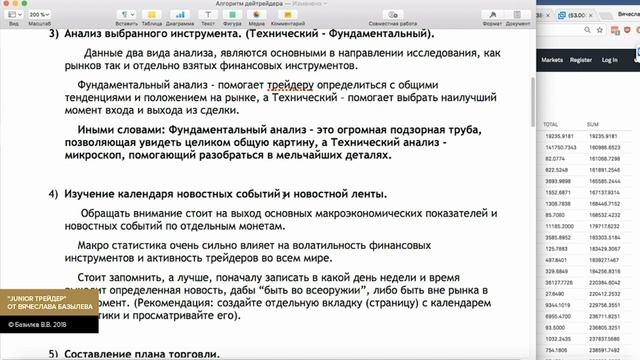
Task: Click the total value 822.5248 in browser table
Action: 556,170
